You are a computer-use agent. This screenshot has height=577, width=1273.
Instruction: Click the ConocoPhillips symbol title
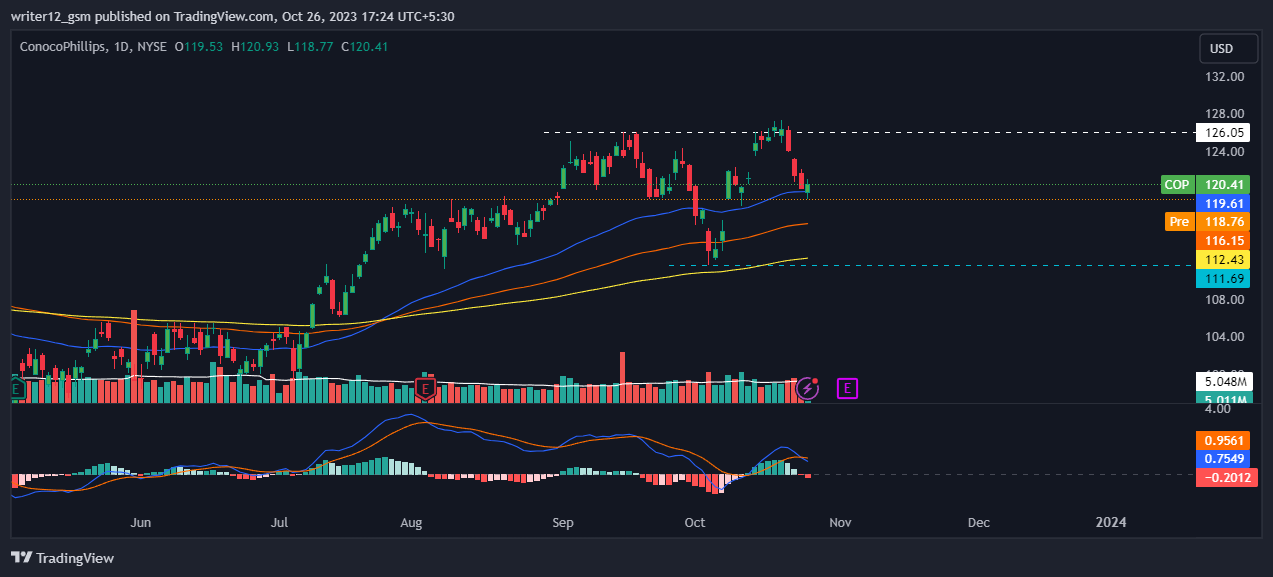click(x=64, y=46)
